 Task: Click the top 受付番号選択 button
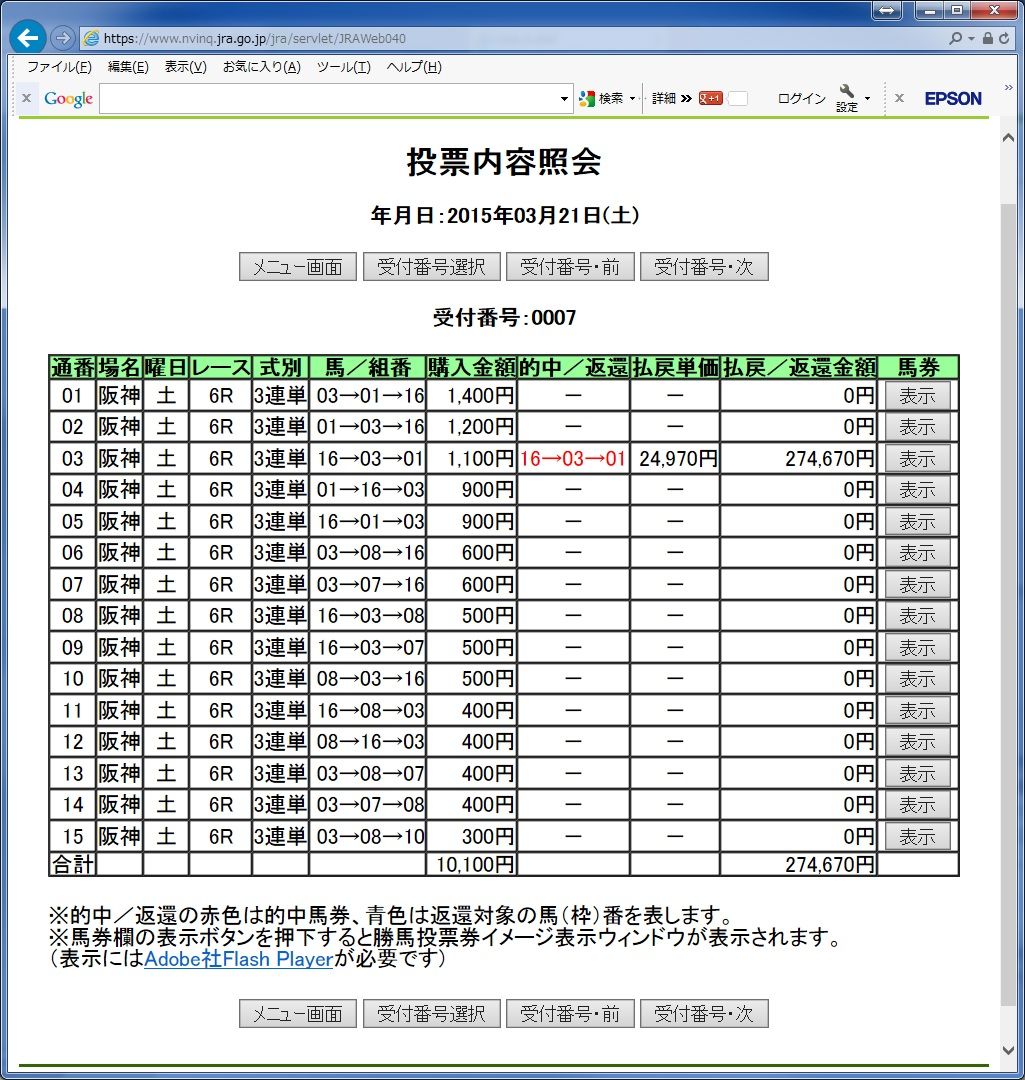[431, 267]
